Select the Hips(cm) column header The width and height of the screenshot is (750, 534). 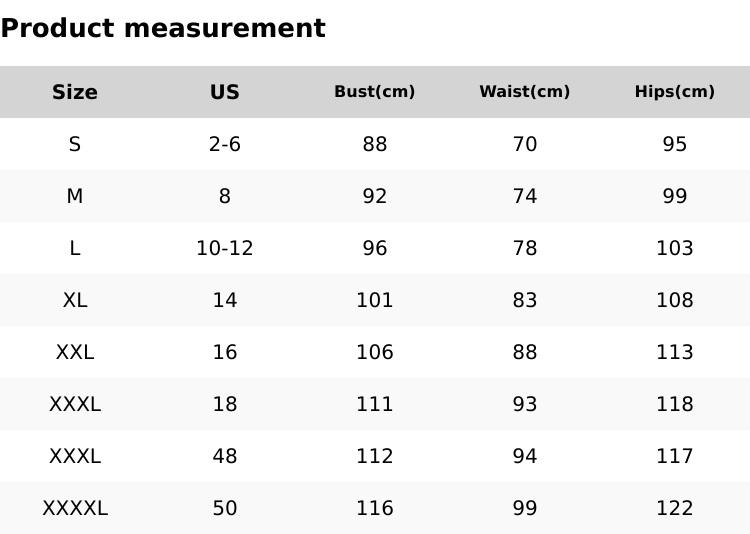[675, 92]
